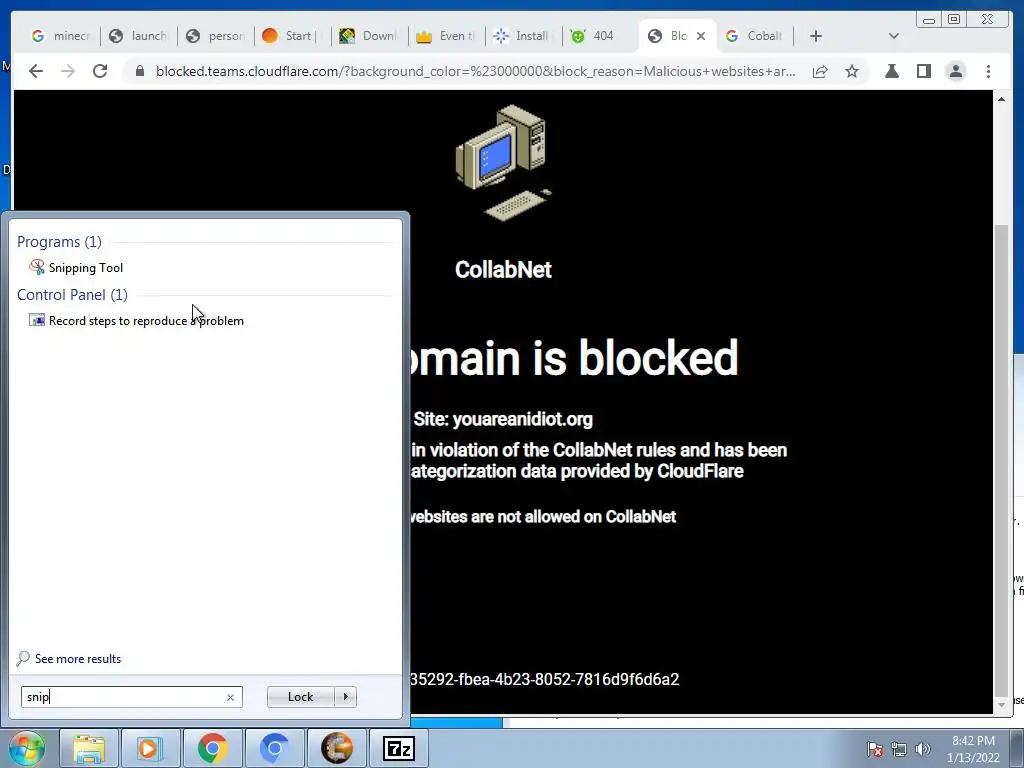Open Chrome three-dot menu
The image size is (1024, 768).
tap(988, 71)
